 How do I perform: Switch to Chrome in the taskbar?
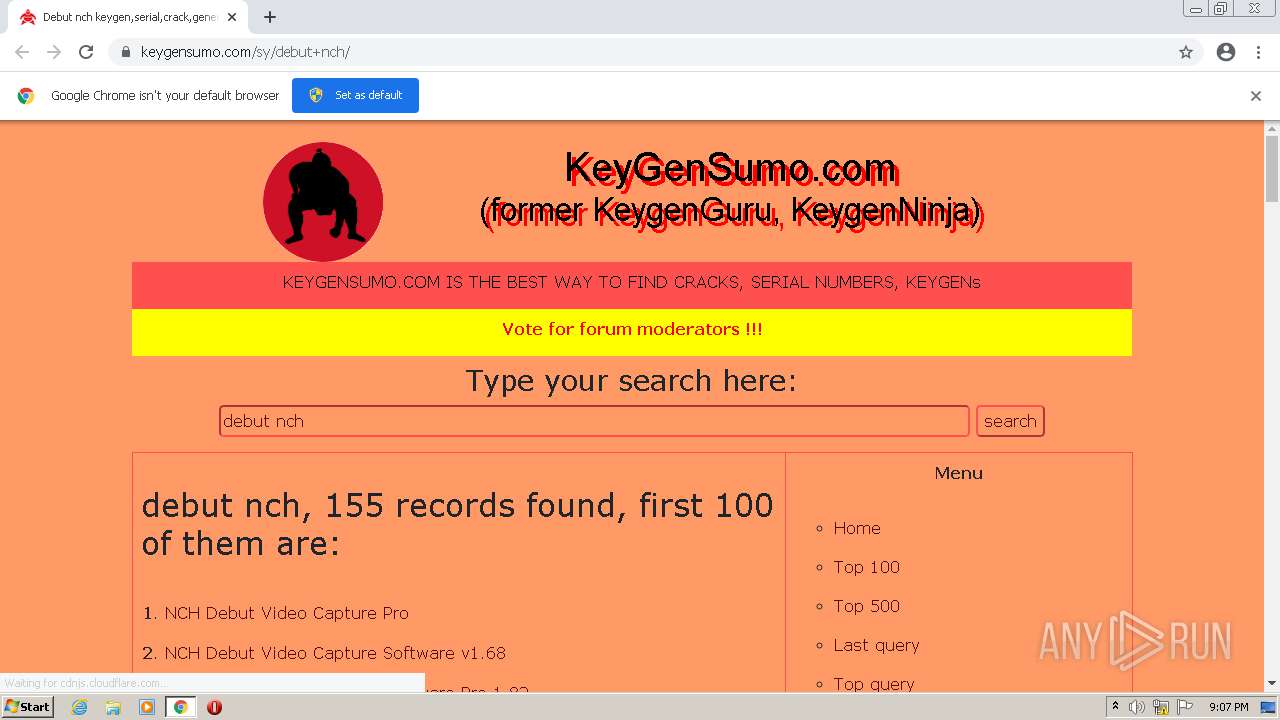tap(180, 707)
